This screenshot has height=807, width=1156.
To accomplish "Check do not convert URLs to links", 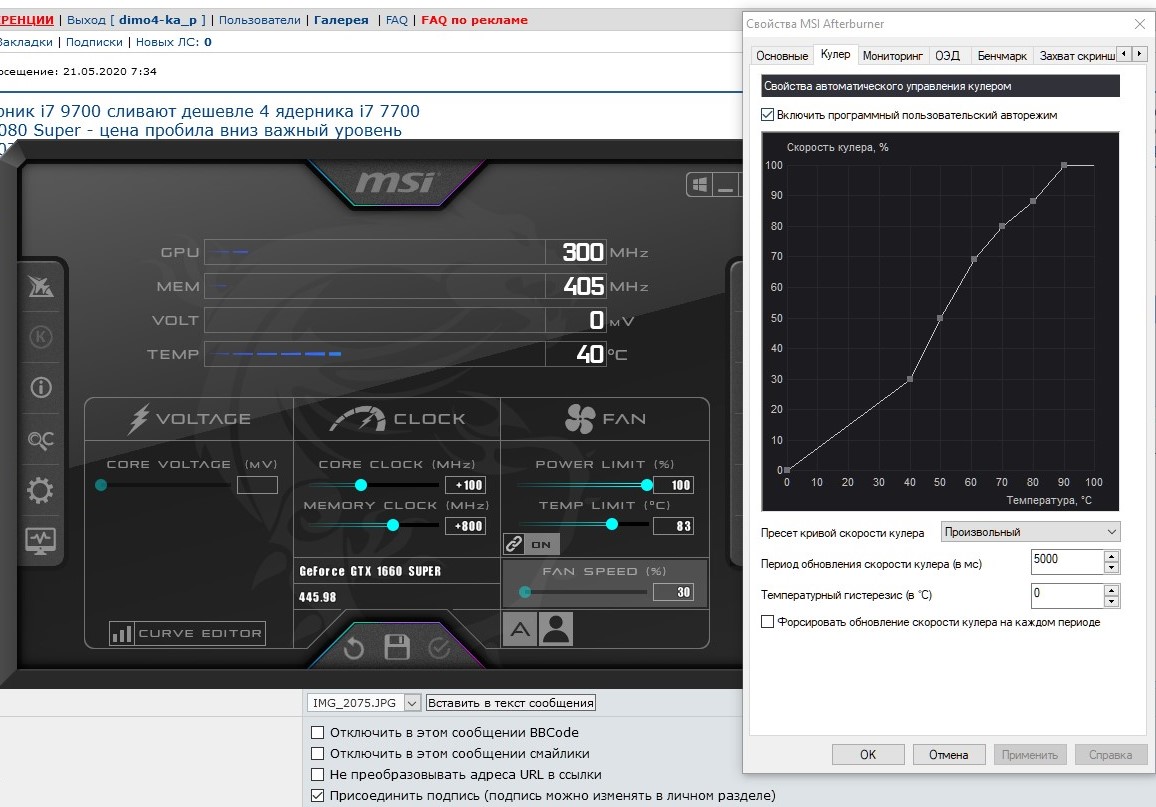I will tap(318, 775).
